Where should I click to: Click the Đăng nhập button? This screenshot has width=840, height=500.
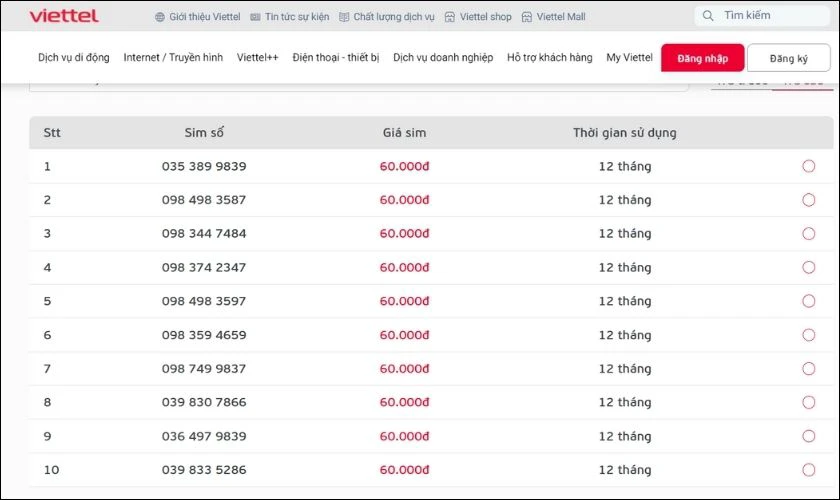702,58
